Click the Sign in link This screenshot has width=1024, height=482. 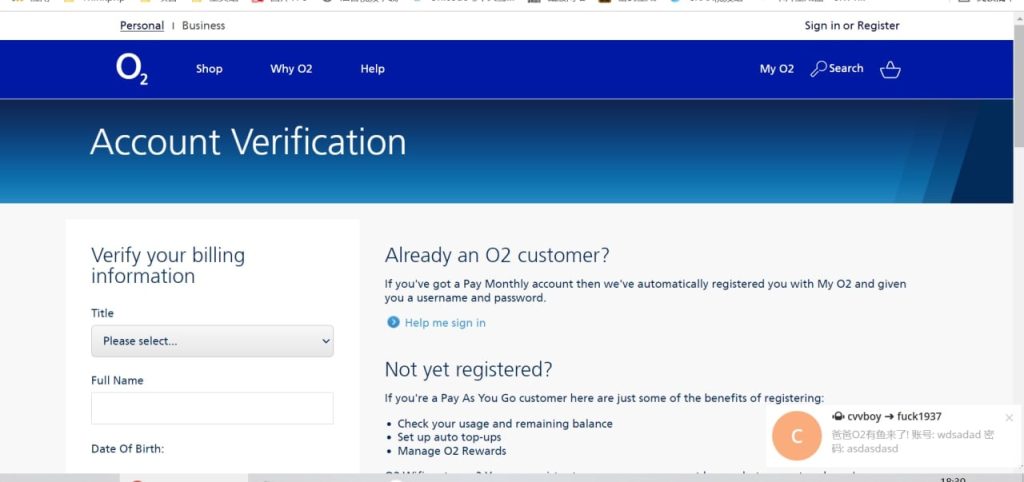(822, 25)
